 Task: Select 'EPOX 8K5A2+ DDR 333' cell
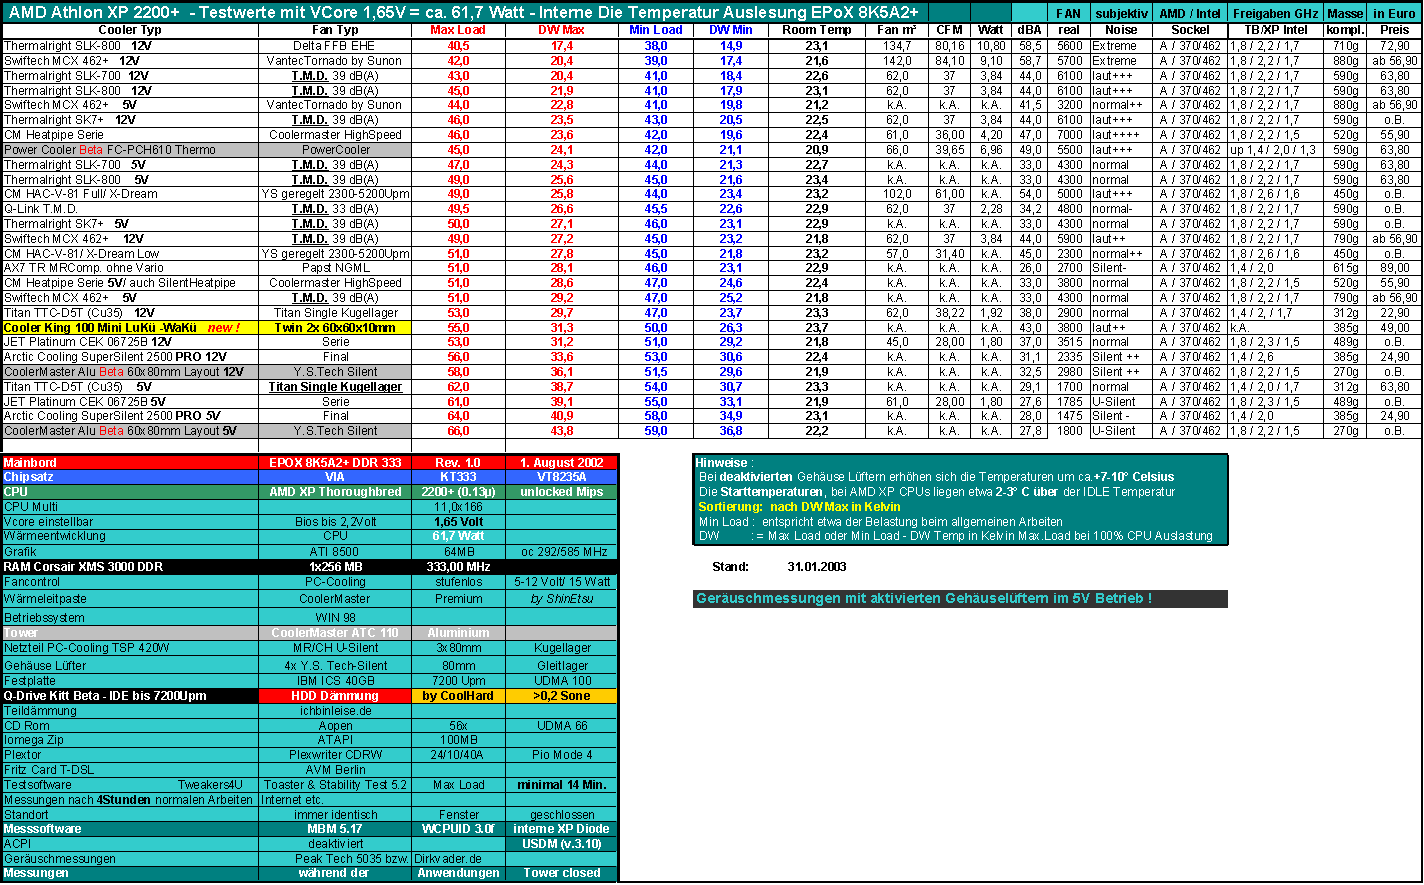pos(335,463)
